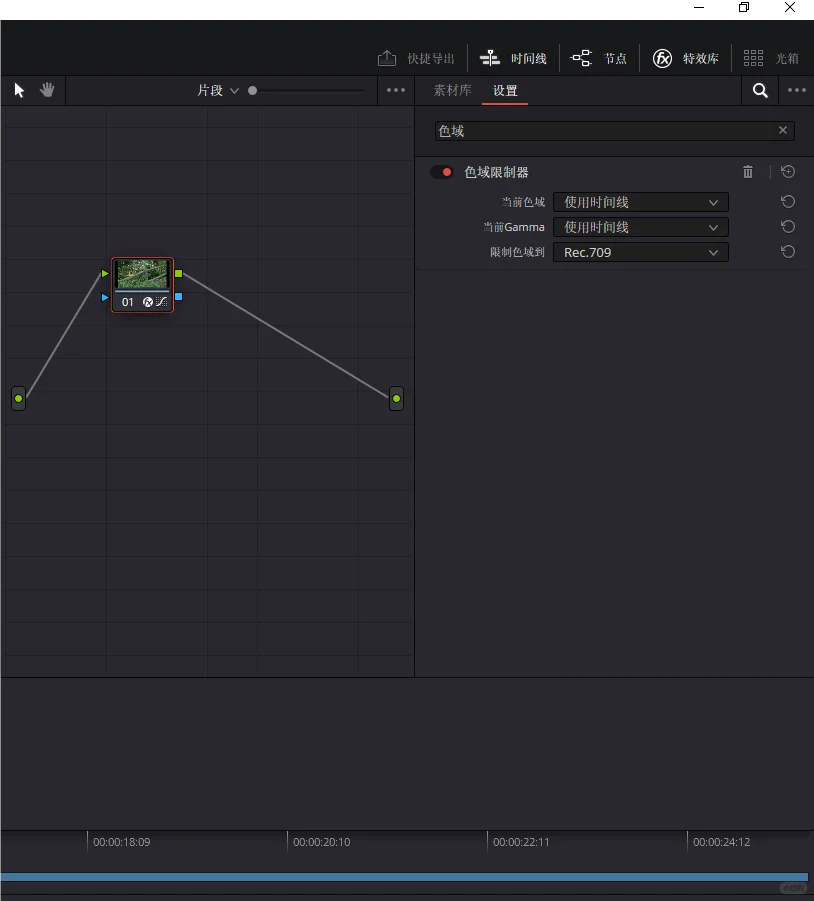Click node 01 blue key output
The image size is (814, 901).
tap(179, 297)
